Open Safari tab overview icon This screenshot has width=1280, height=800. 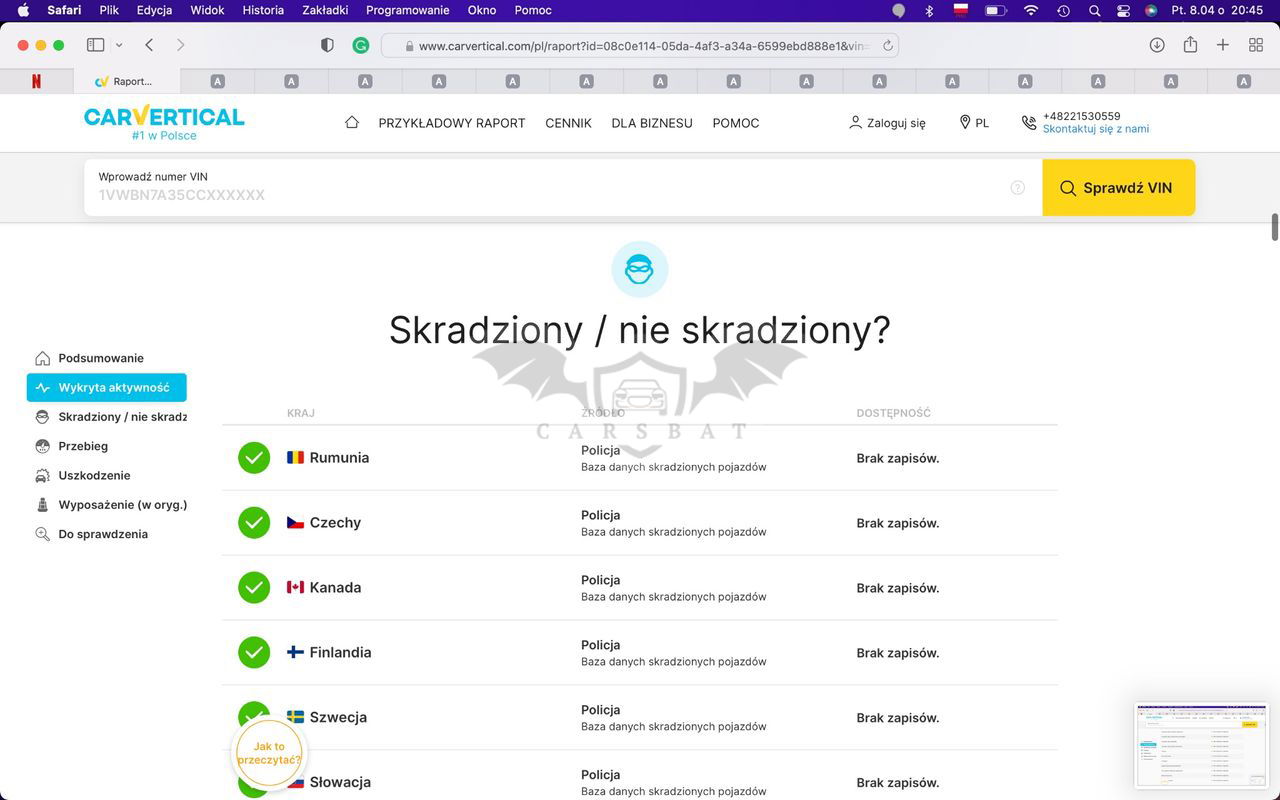1256,45
